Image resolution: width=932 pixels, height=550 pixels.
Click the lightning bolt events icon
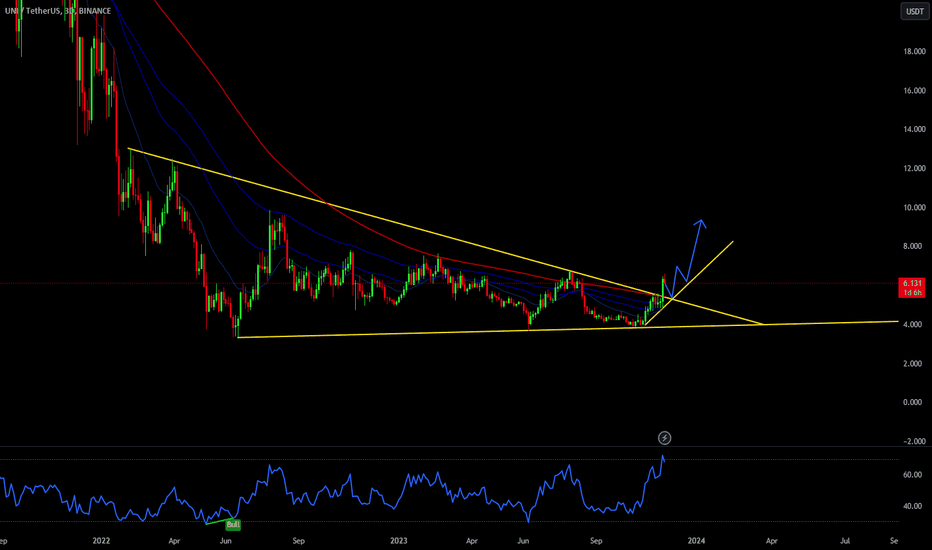[665, 438]
